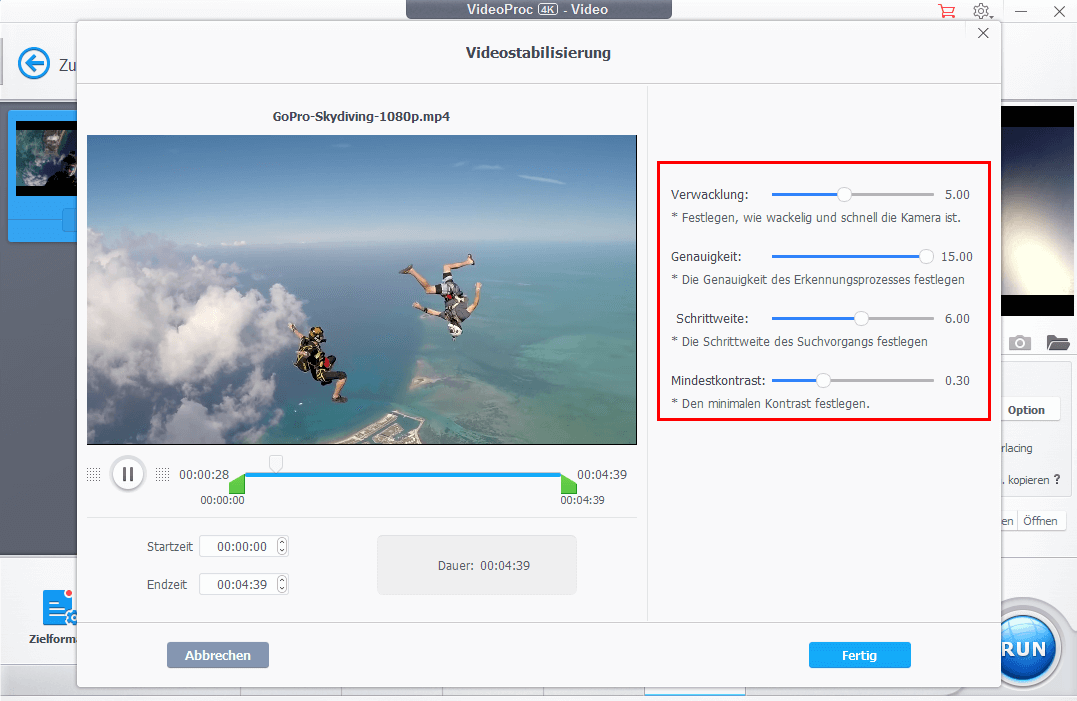Screen dimensions: 1077x701
Task: Click the green trim start marker
Action: coord(237,485)
